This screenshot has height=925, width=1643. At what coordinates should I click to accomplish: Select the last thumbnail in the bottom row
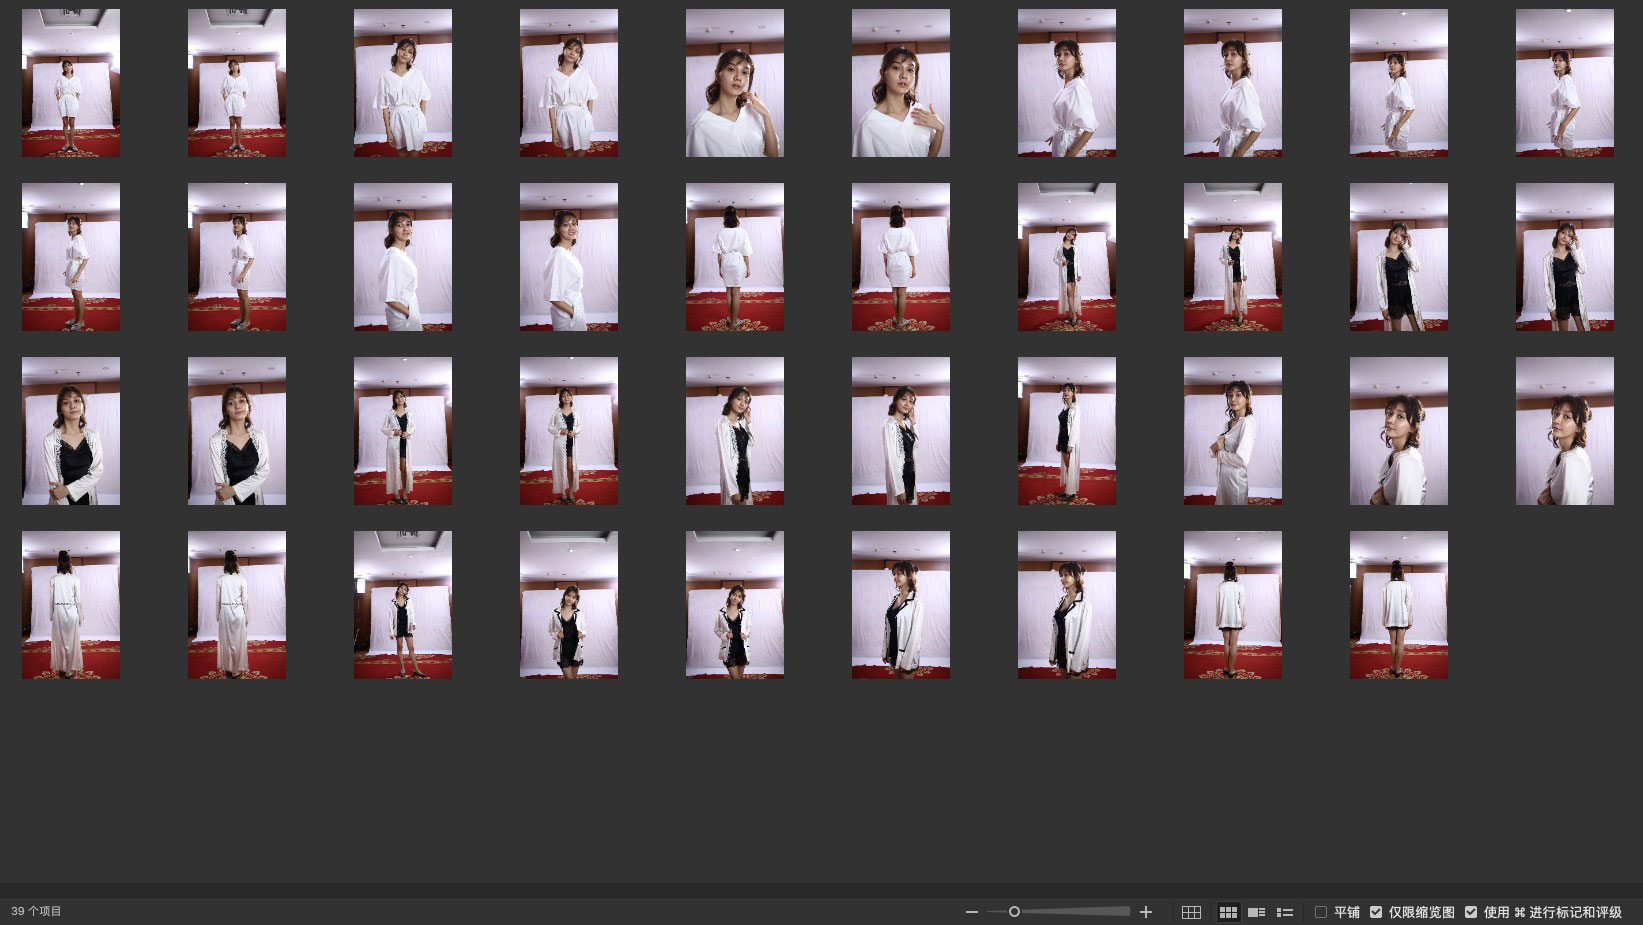1398,605
